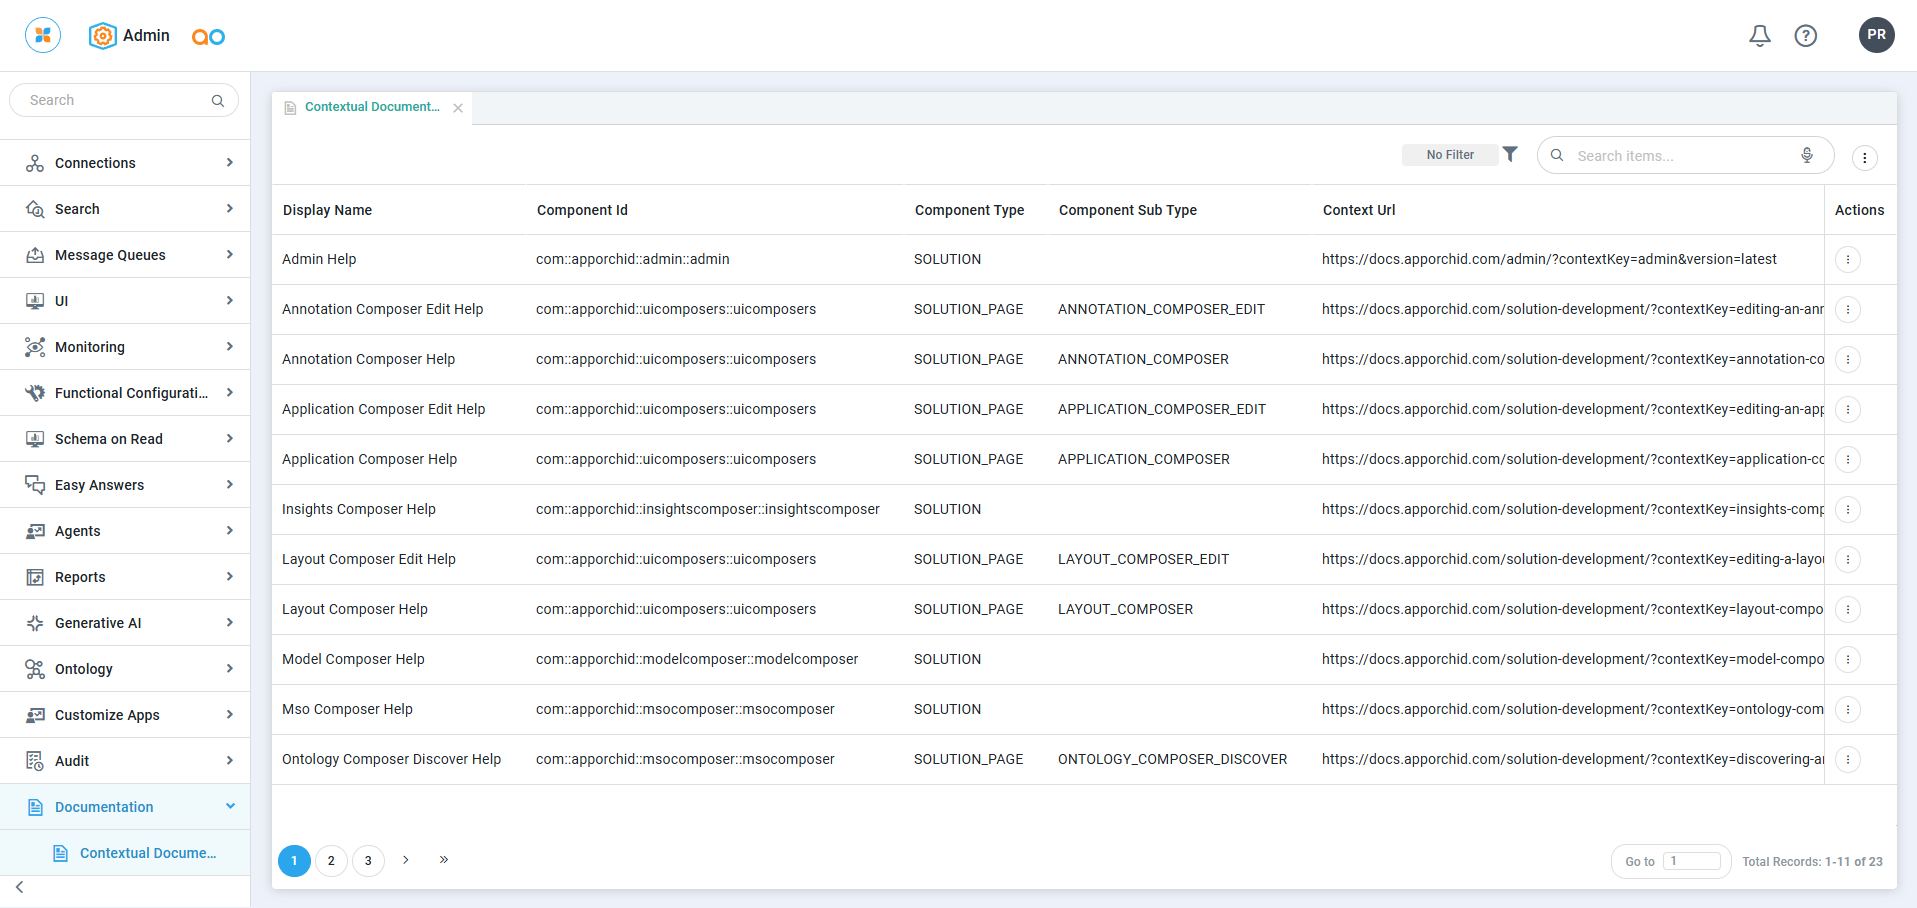Open the app launcher icon at top left

43,35
